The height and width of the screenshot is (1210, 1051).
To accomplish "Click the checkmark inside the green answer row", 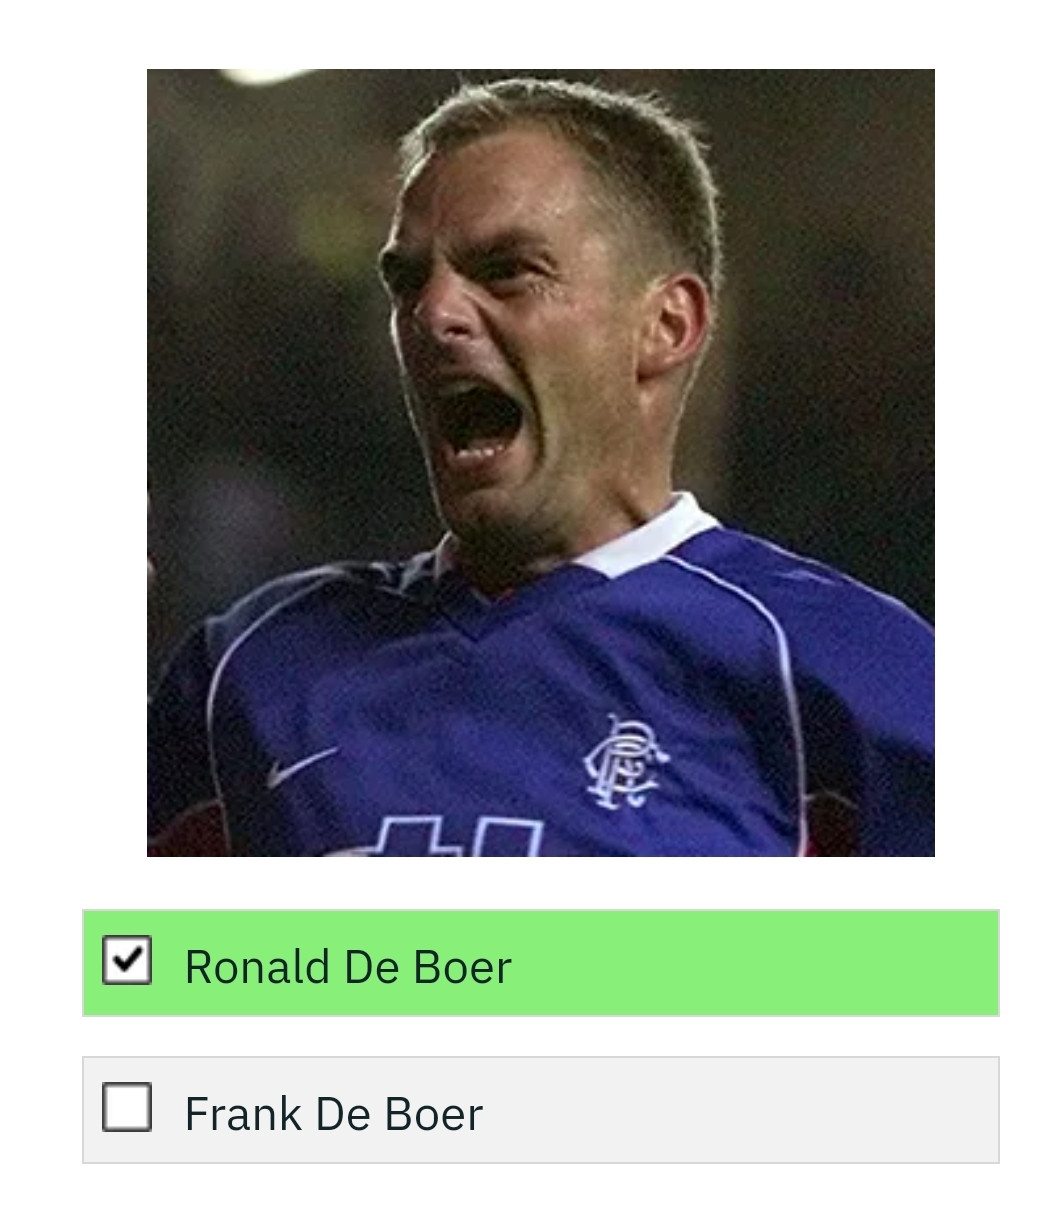I will pyautogui.click(x=127, y=960).
